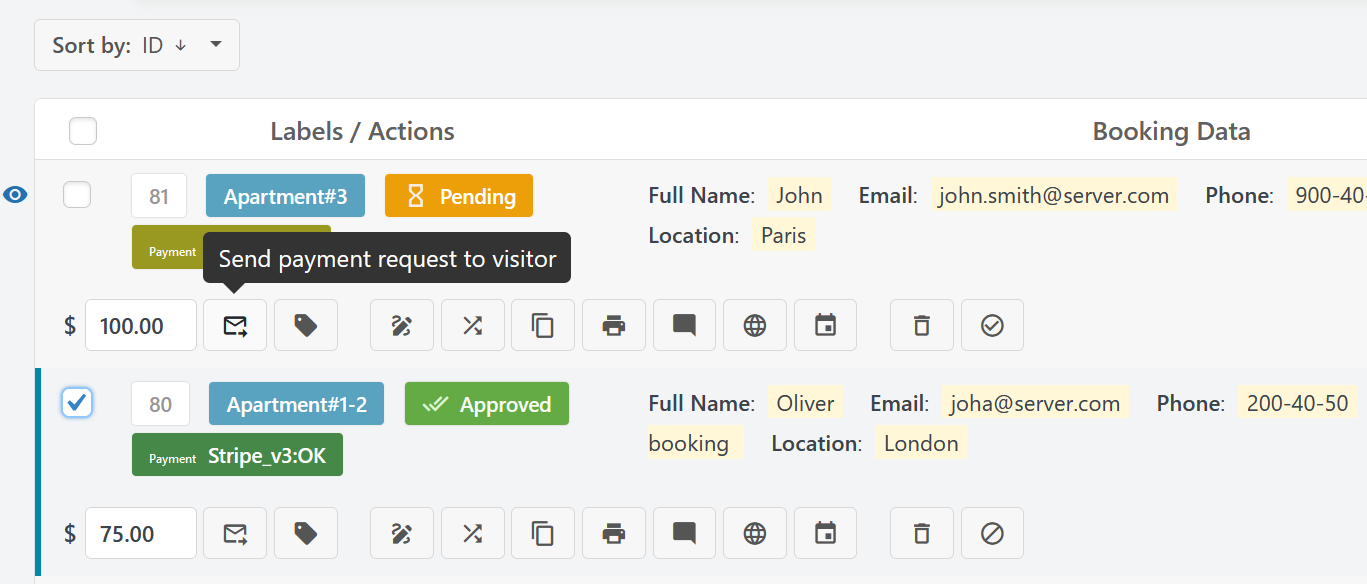This screenshot has width=1367, height=584.
Task: Print booking 81 details
Action: click(614, 325)
